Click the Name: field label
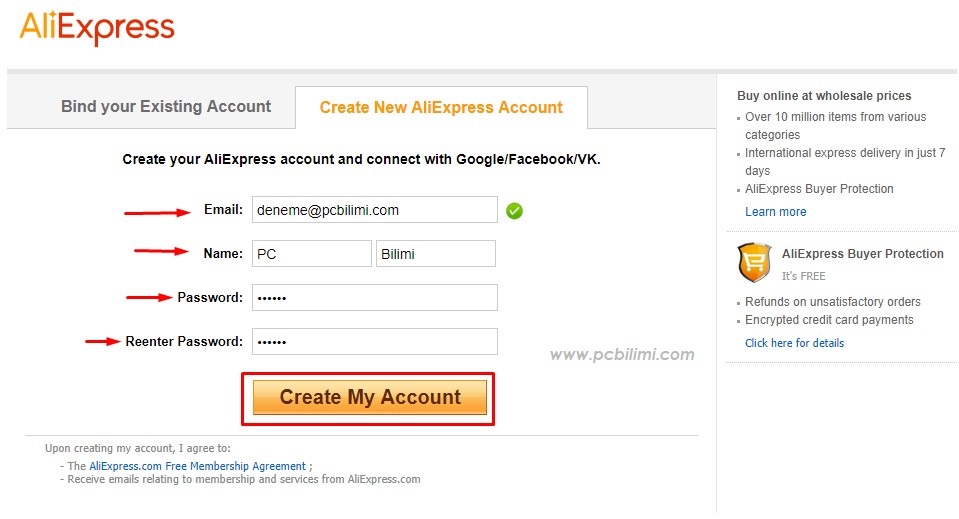 [223, 254]
